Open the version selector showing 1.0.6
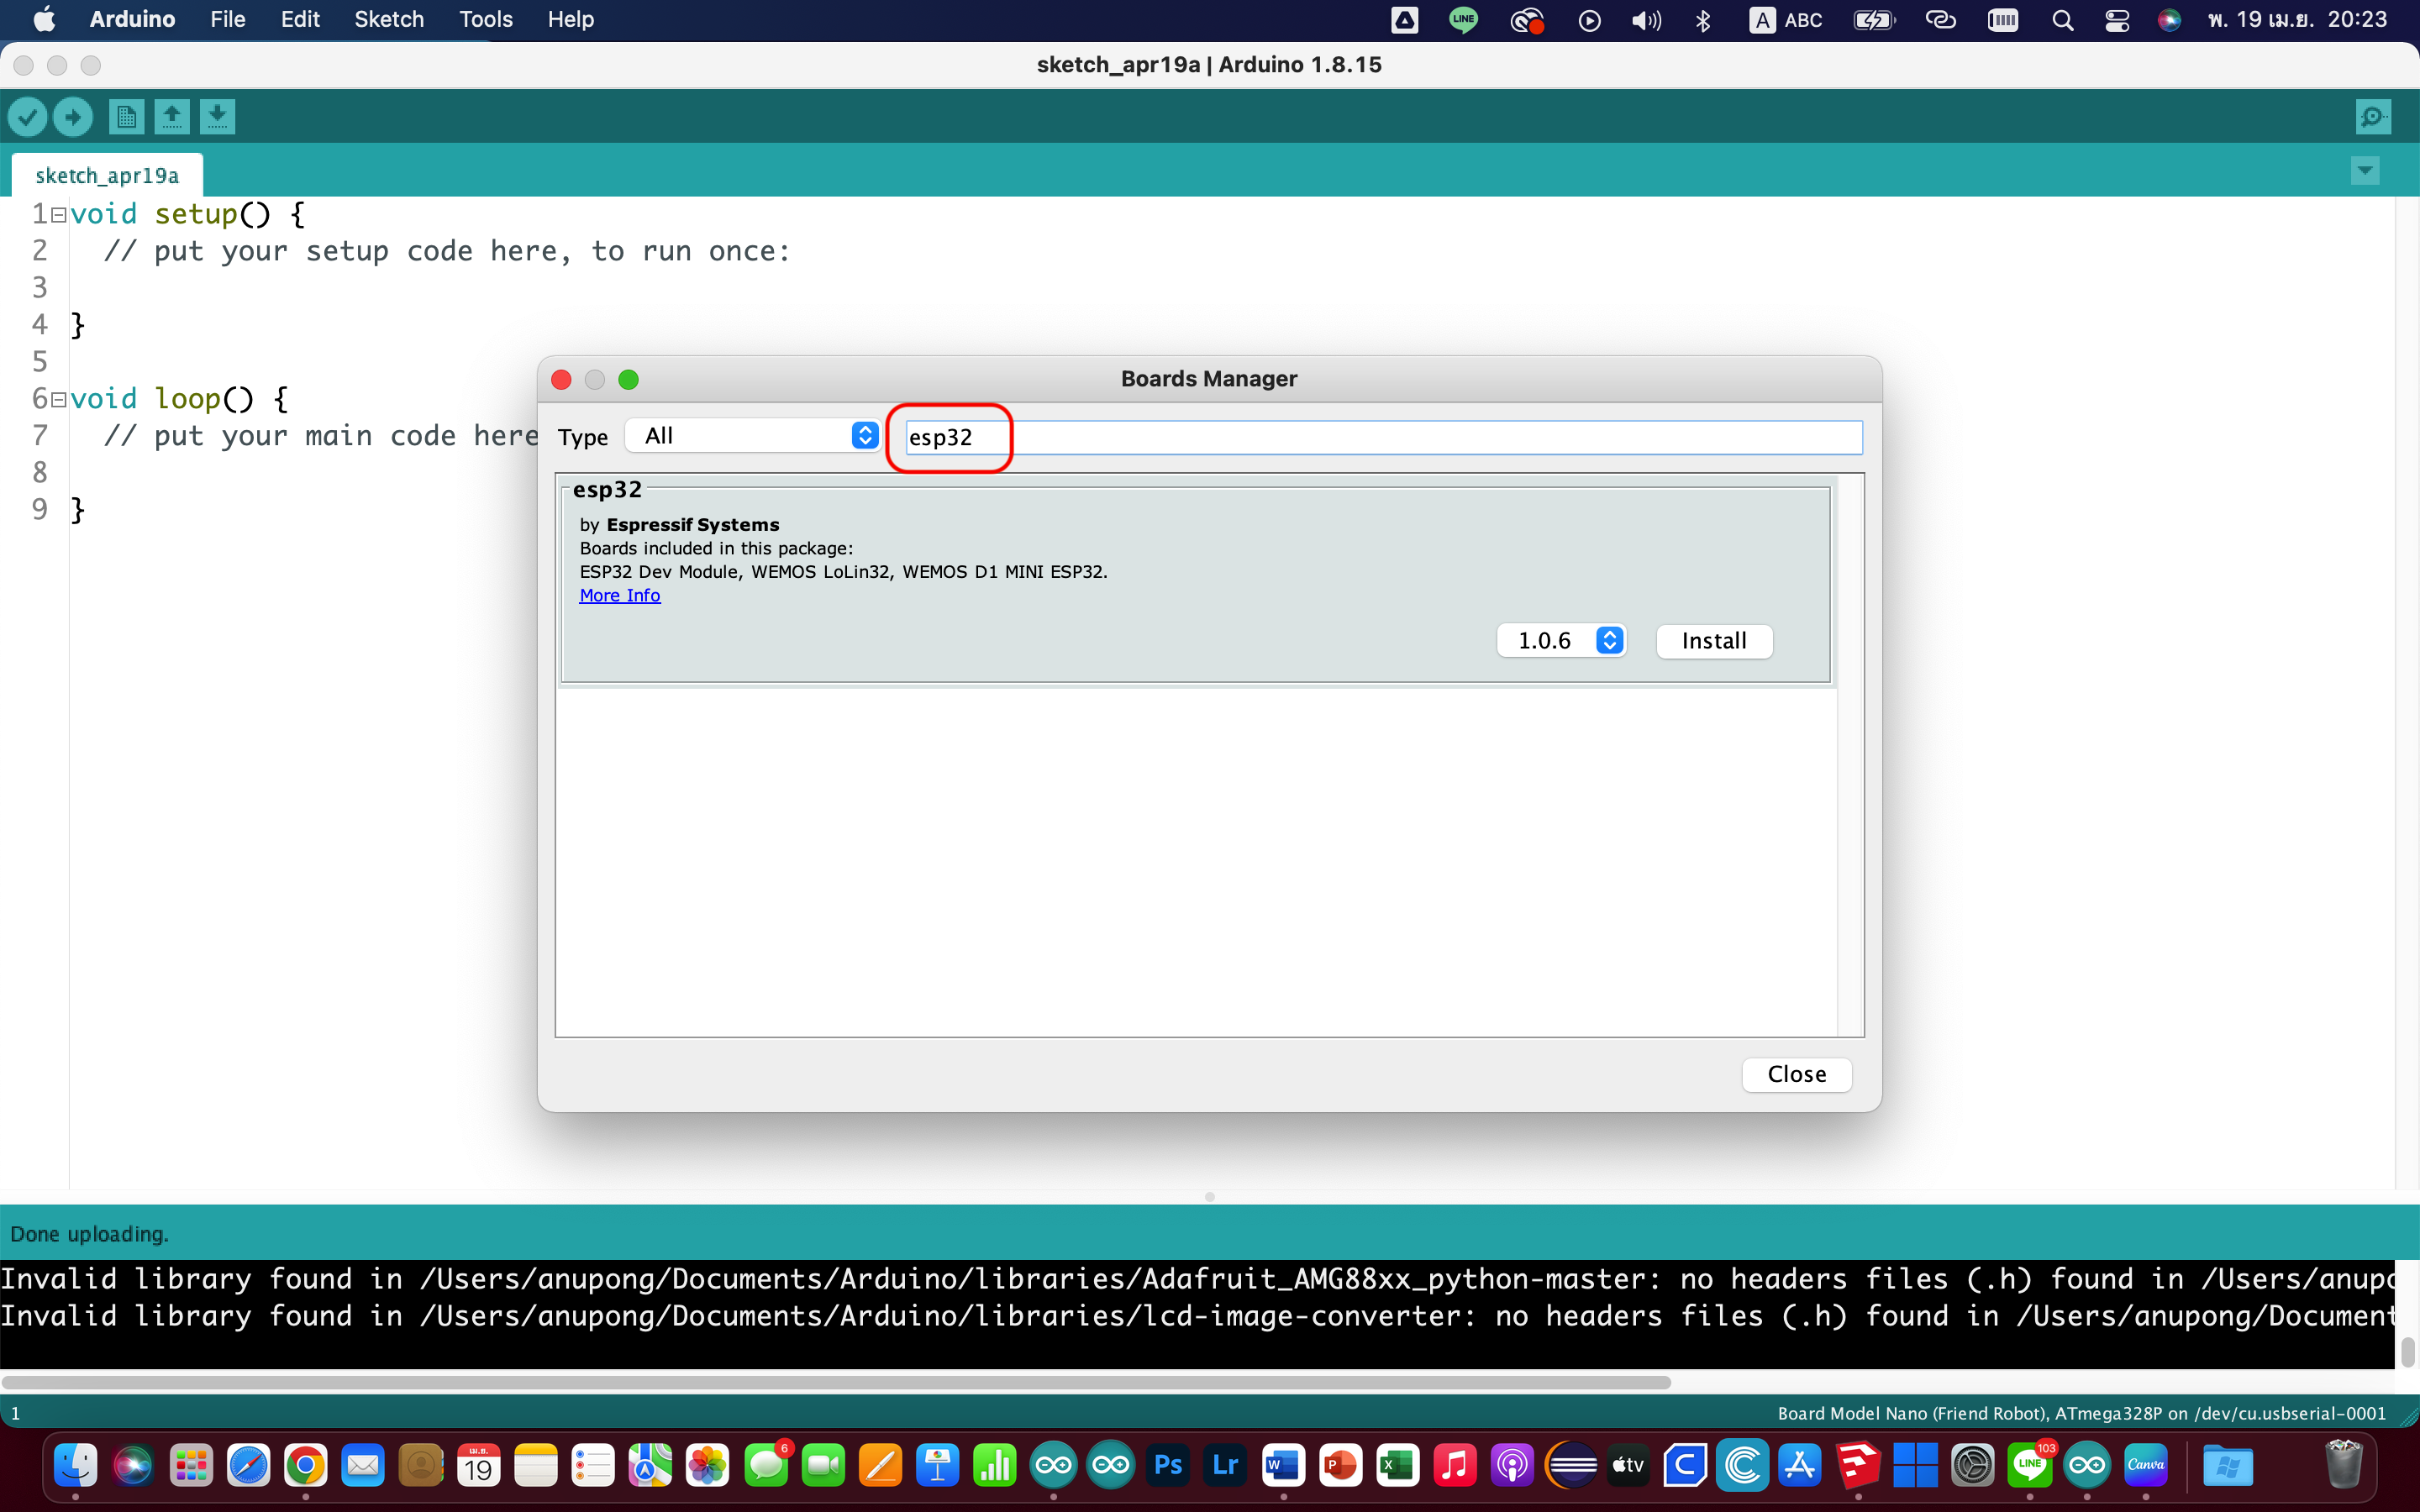This screenshot has height=1512, width=2420. 1561,640
